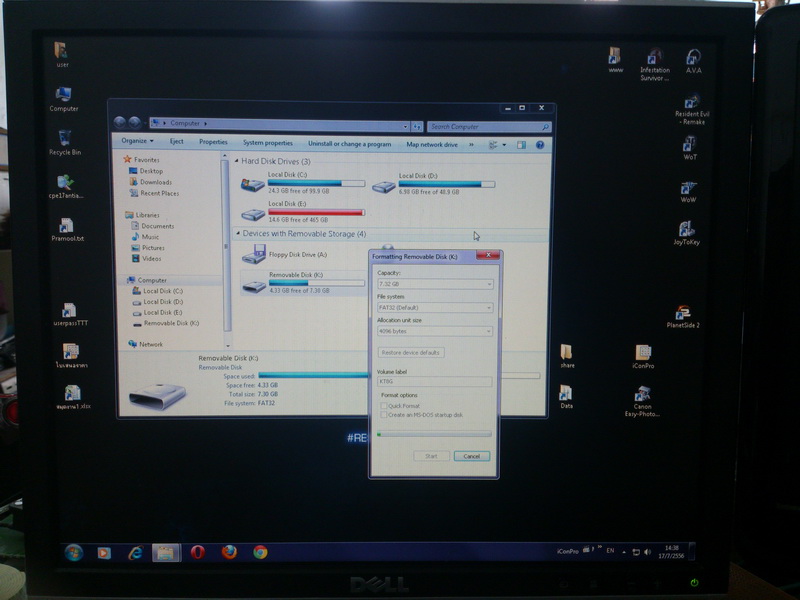Open the Data folder on desktop
Screen dimensions: 800x600
pos(566,396)
